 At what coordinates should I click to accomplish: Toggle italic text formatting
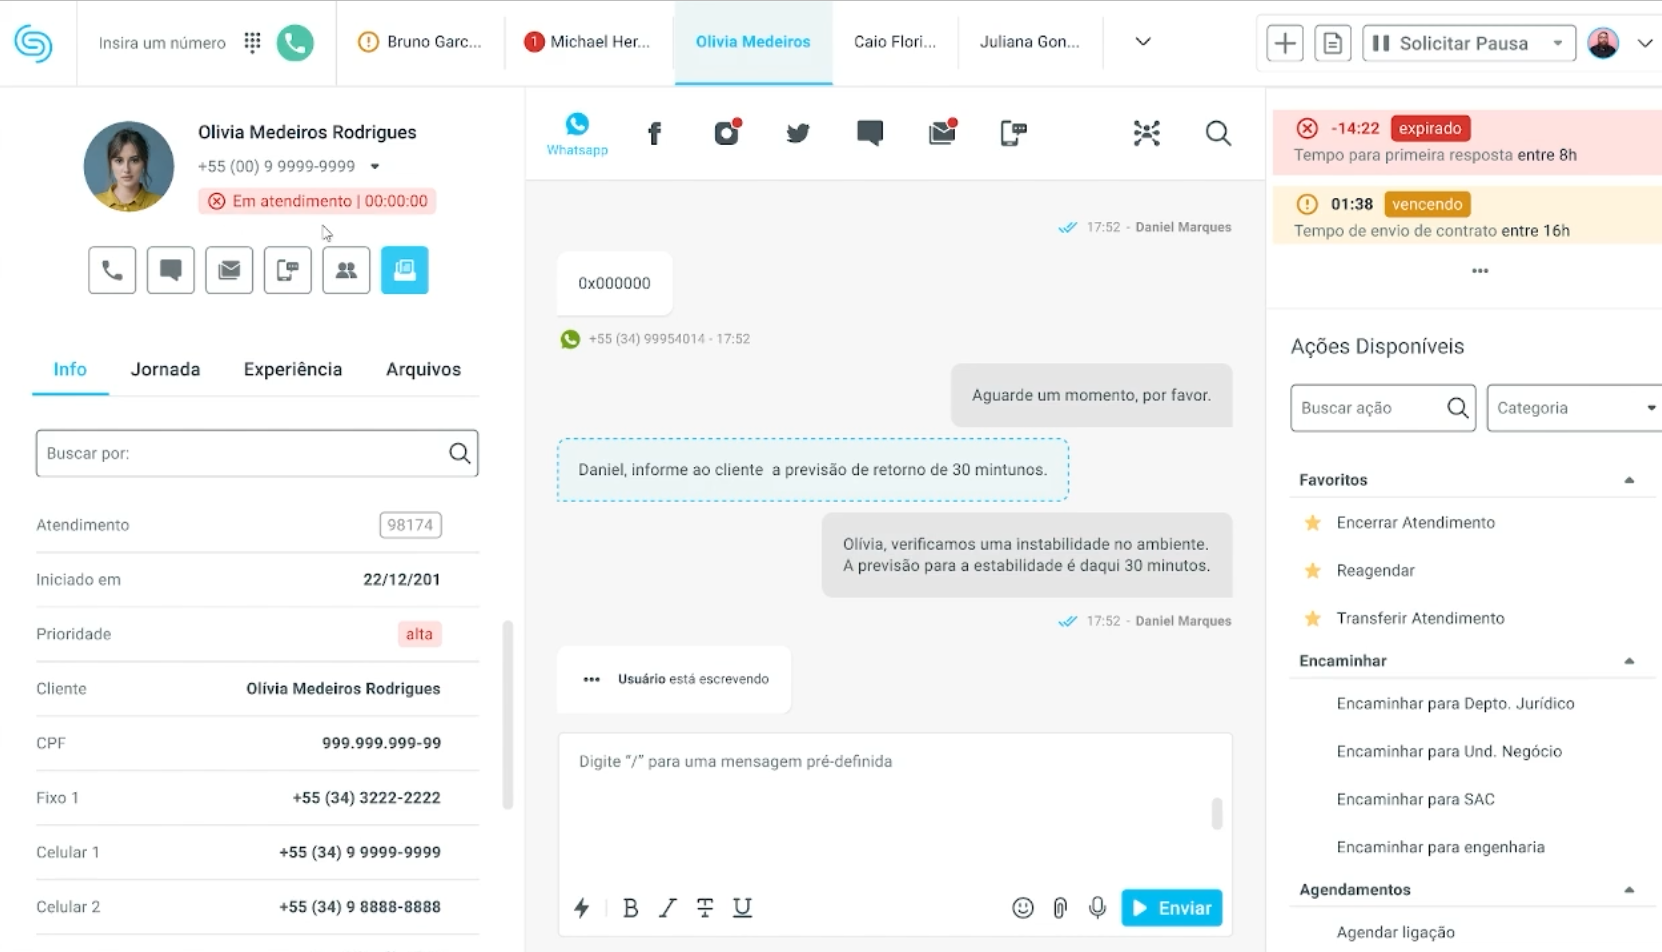click(x=667, y=908)
